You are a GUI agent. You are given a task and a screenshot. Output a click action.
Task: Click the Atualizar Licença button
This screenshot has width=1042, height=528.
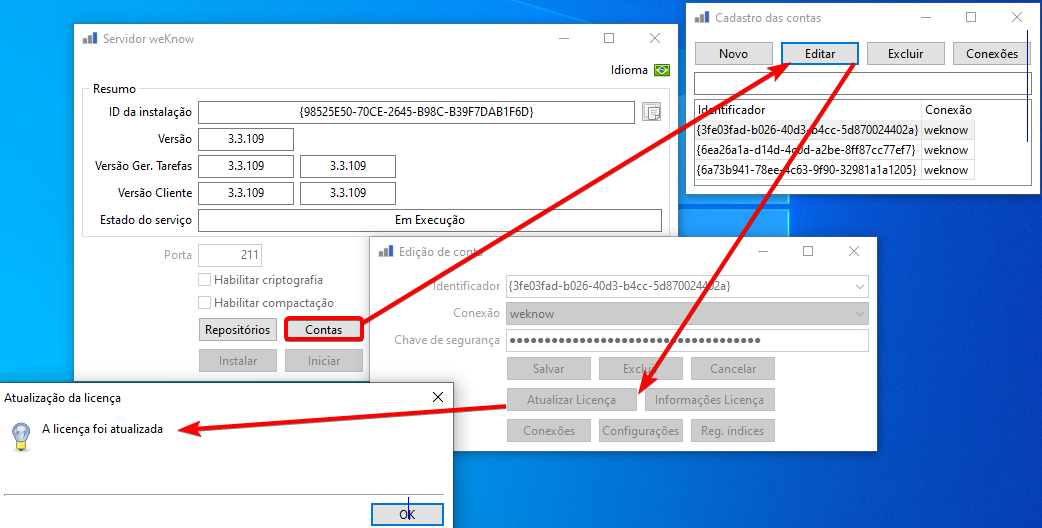pyautogui.click(x=572, y=400)
